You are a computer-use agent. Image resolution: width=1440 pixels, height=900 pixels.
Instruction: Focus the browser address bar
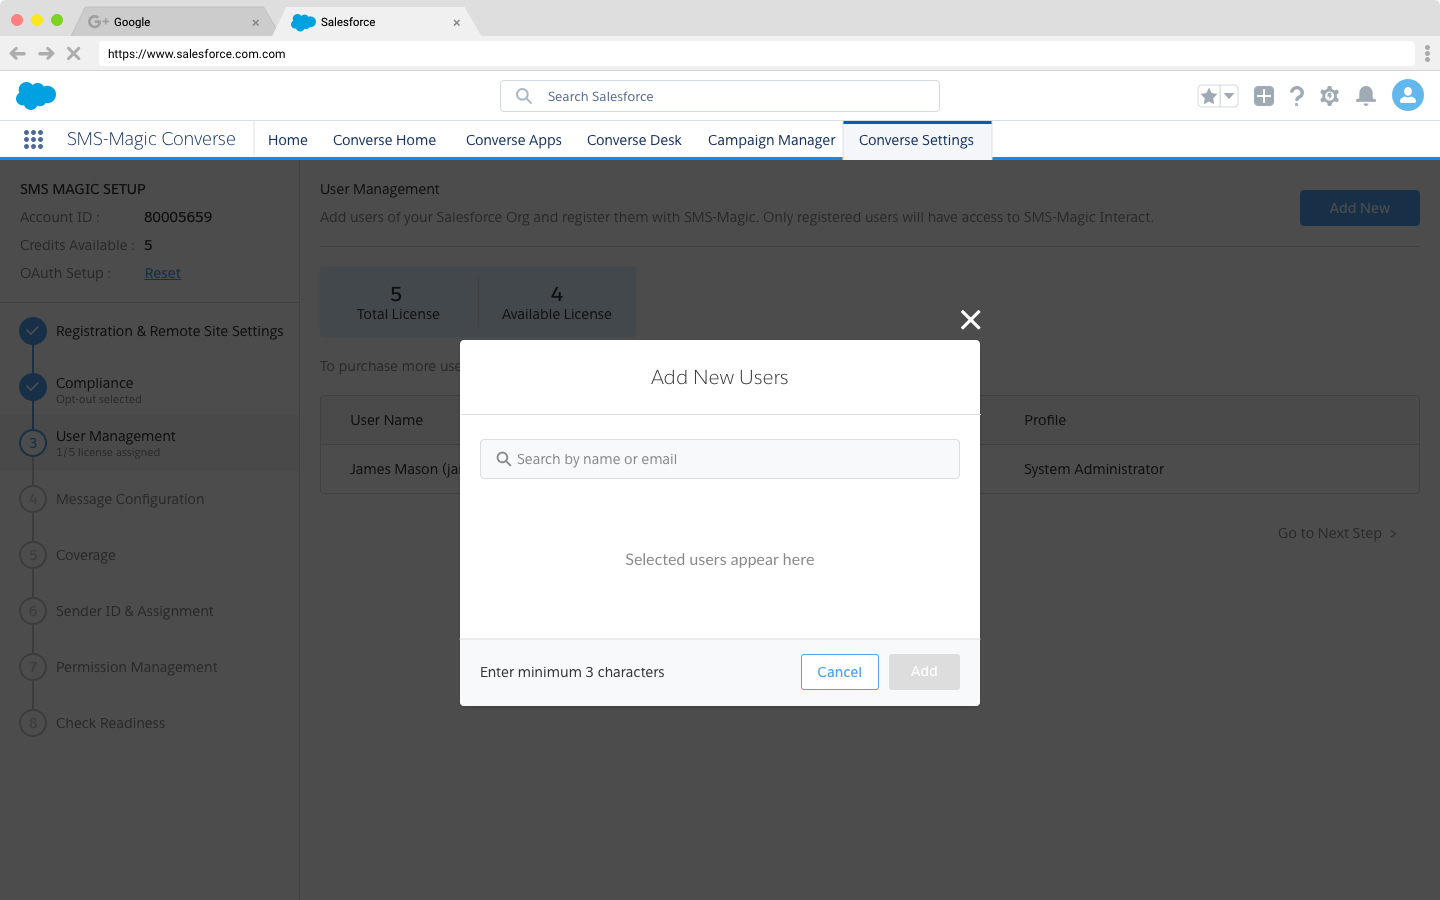click(756, 54)
